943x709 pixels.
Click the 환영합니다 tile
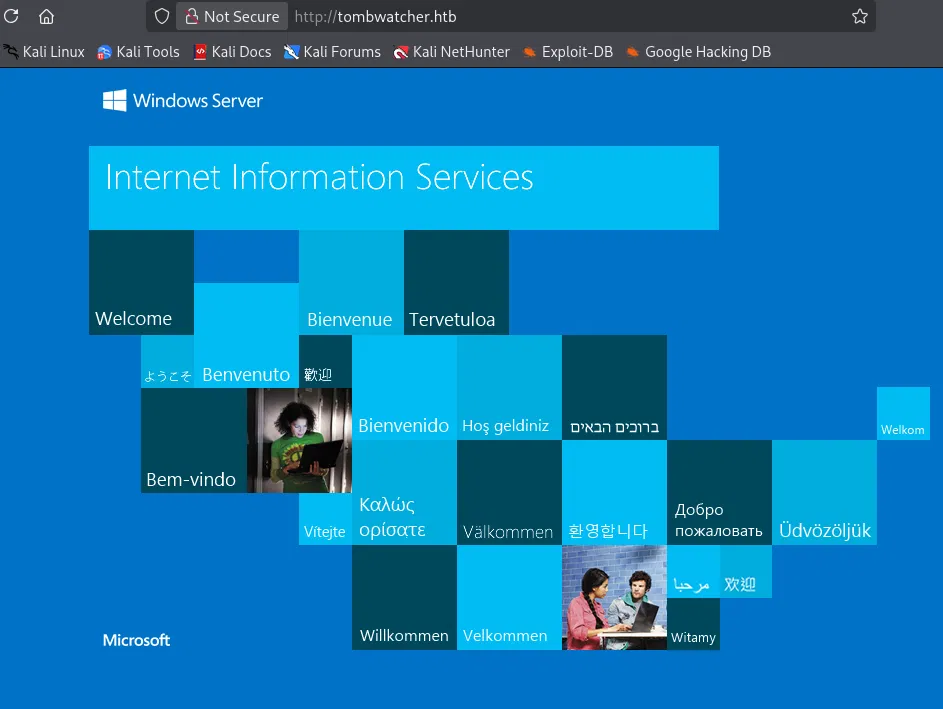tap(614, 493)
